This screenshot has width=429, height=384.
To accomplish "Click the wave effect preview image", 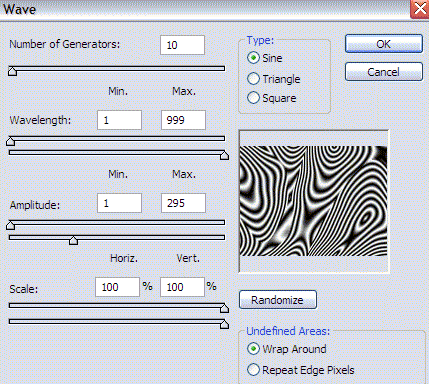I will click(x=314, y=201).
